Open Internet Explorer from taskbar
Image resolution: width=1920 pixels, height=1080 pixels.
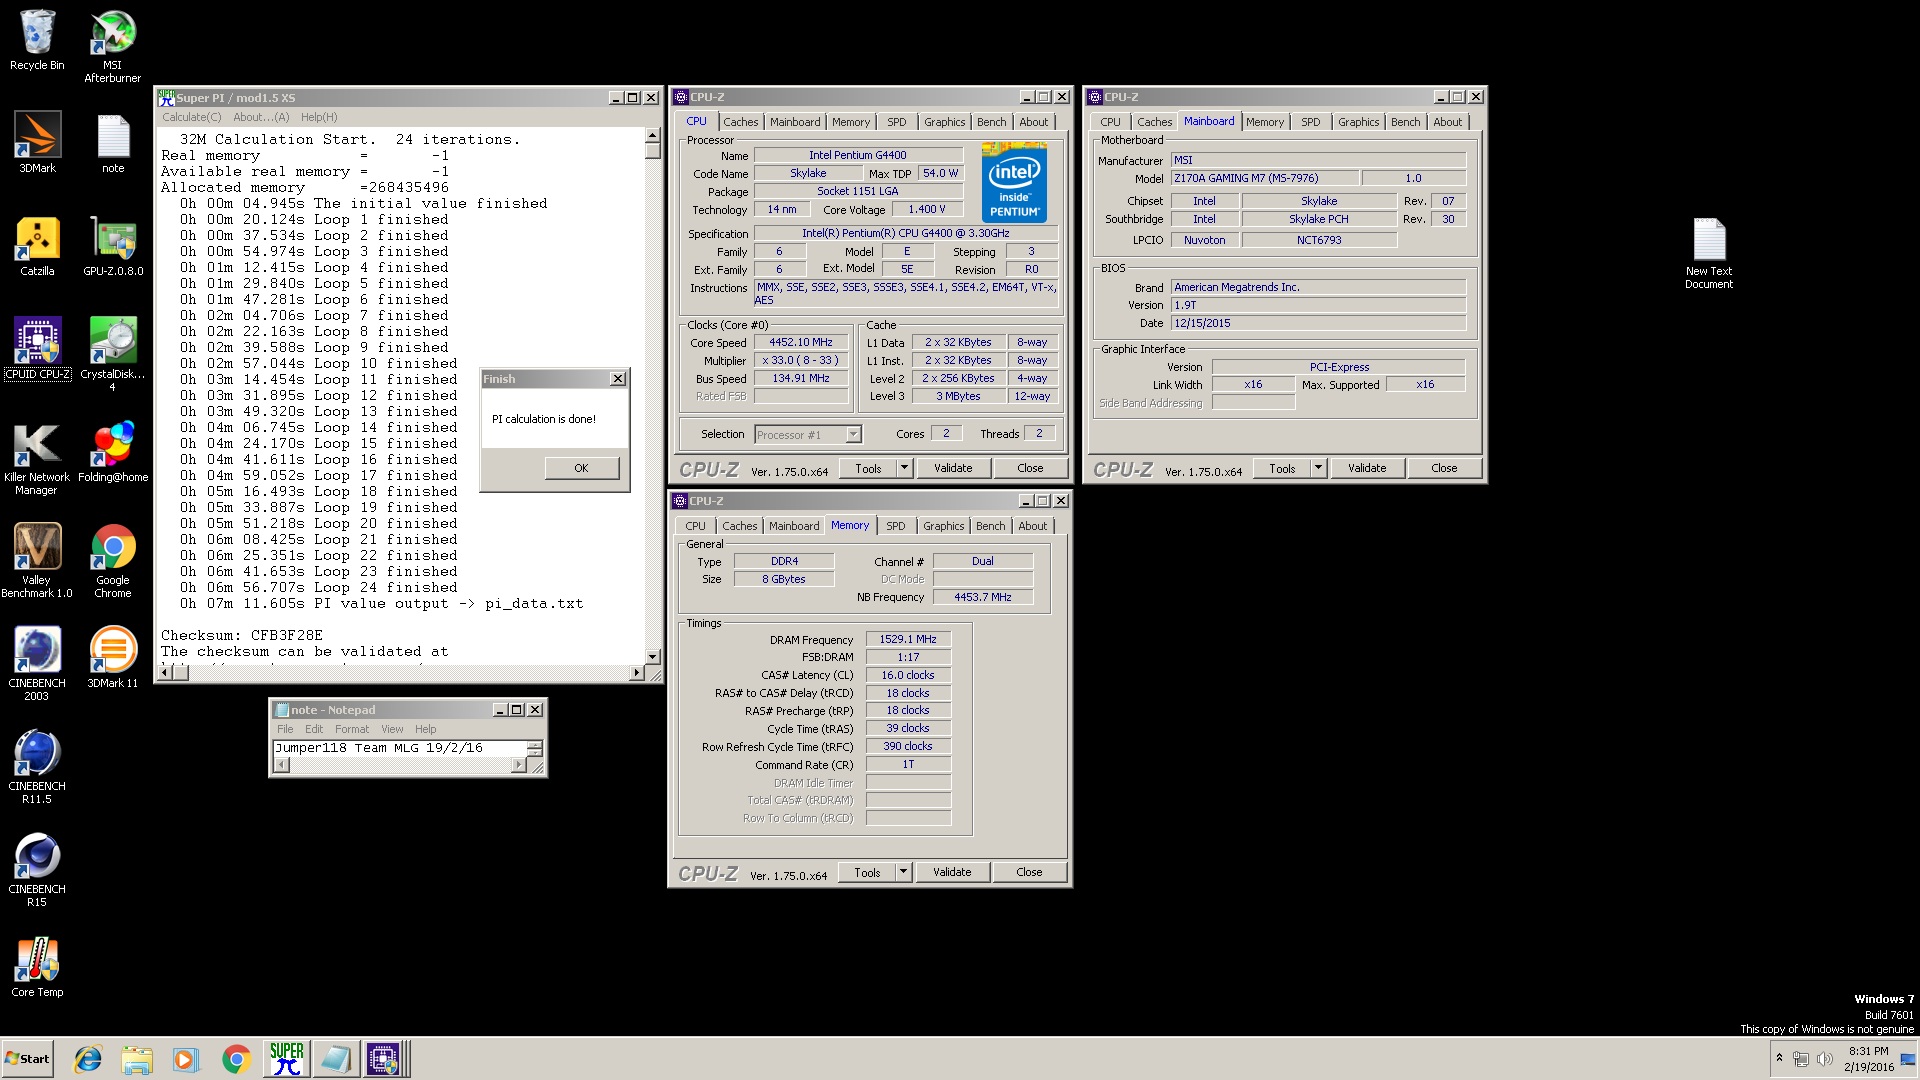click(88, 1059)
